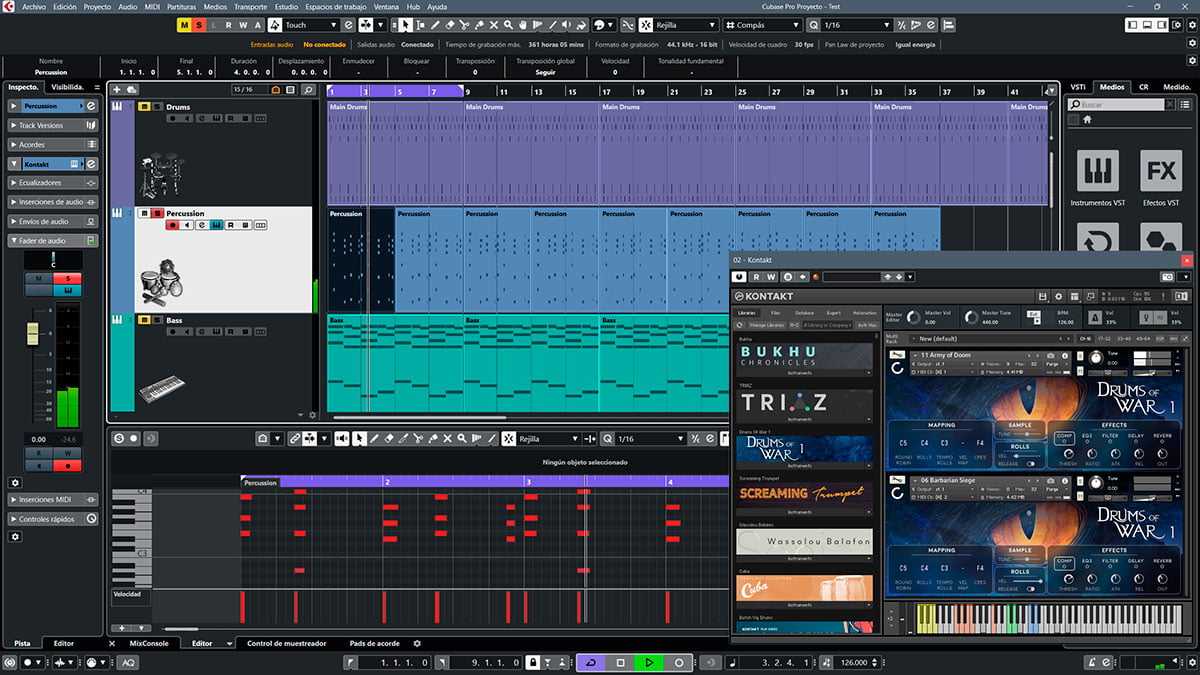Click the Medios home icon
The image size is (1200, 675).
click(x=1088, y=119)
